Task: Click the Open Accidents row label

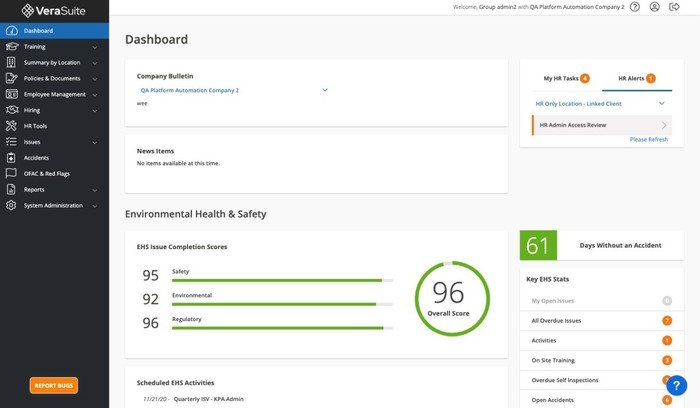Action: point(553,400)
